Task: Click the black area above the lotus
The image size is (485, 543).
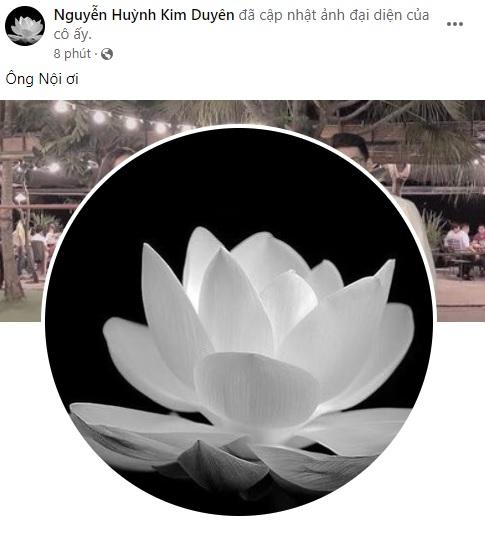Action: (x=239, y=180)
